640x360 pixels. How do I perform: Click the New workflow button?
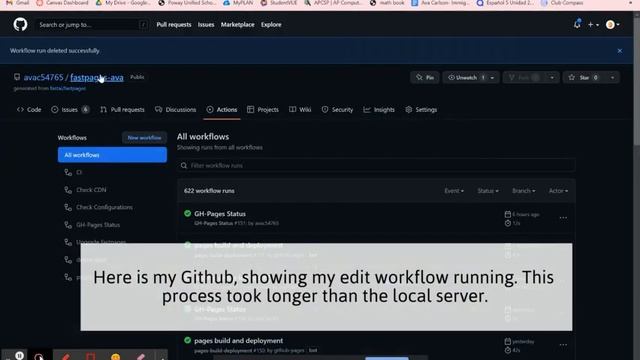click(x=144, y=138)
